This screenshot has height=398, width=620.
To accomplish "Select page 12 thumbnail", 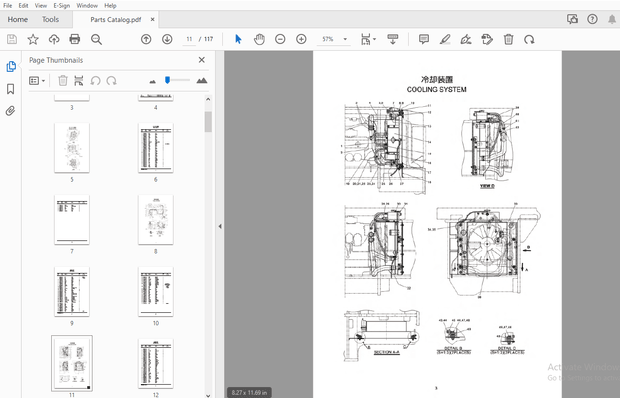I will point(155,363).
